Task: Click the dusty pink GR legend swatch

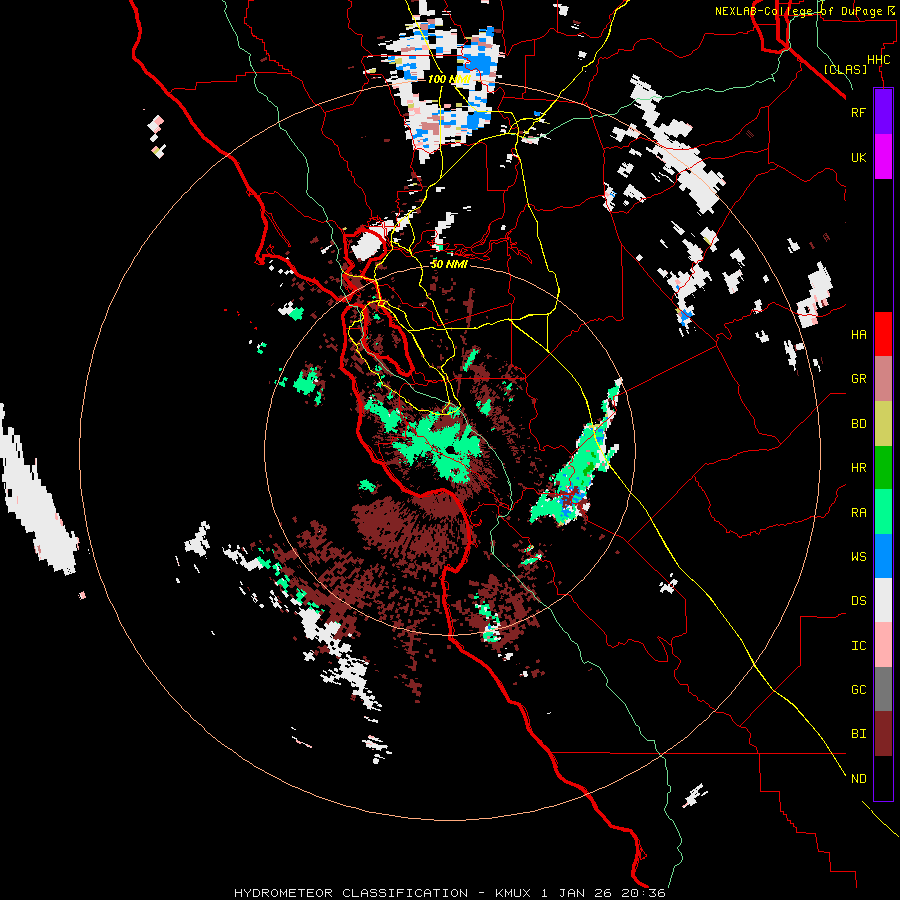Action: click(883, 378)
